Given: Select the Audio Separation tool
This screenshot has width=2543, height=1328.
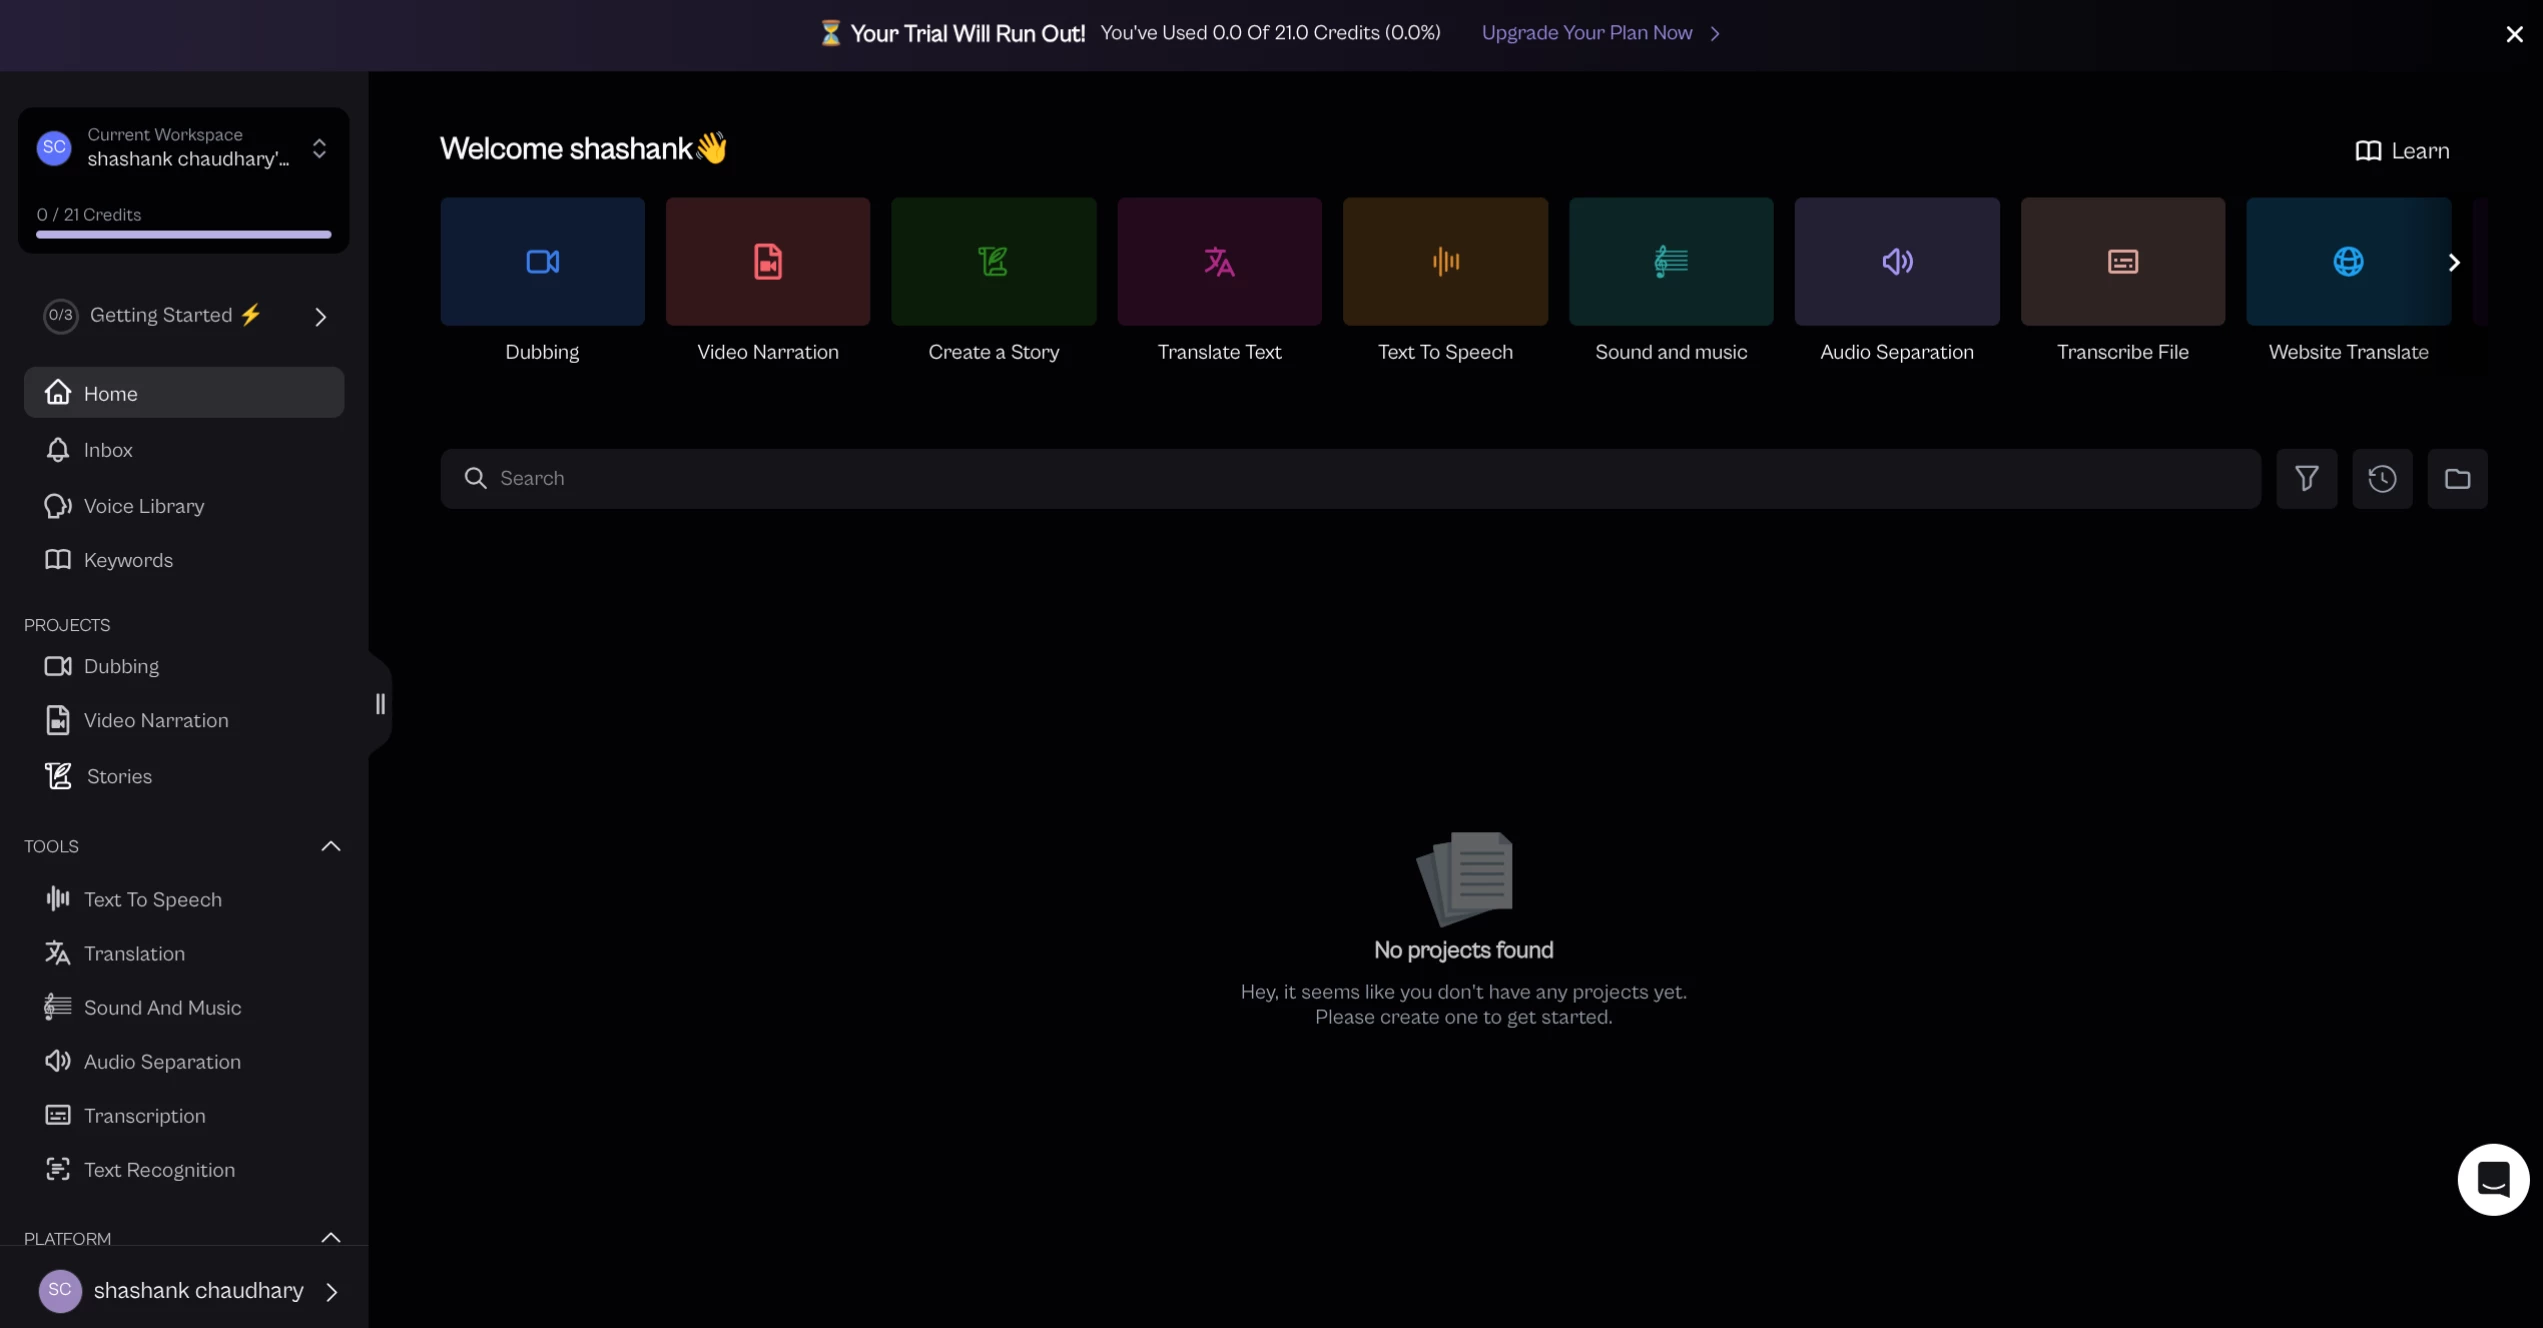Looking at the screenshot, I should pyautogui.click(x=1896, y=261).
